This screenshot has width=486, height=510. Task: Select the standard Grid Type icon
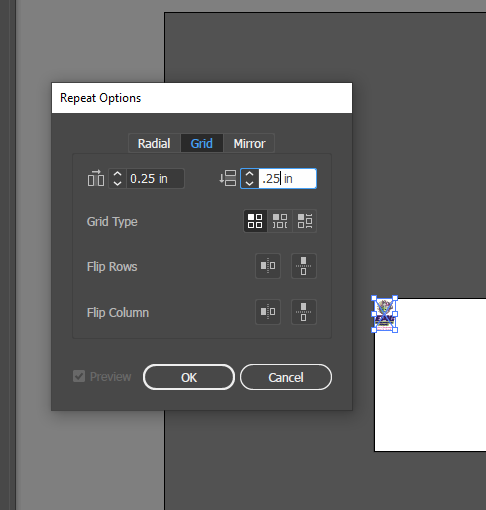point(255,221)
